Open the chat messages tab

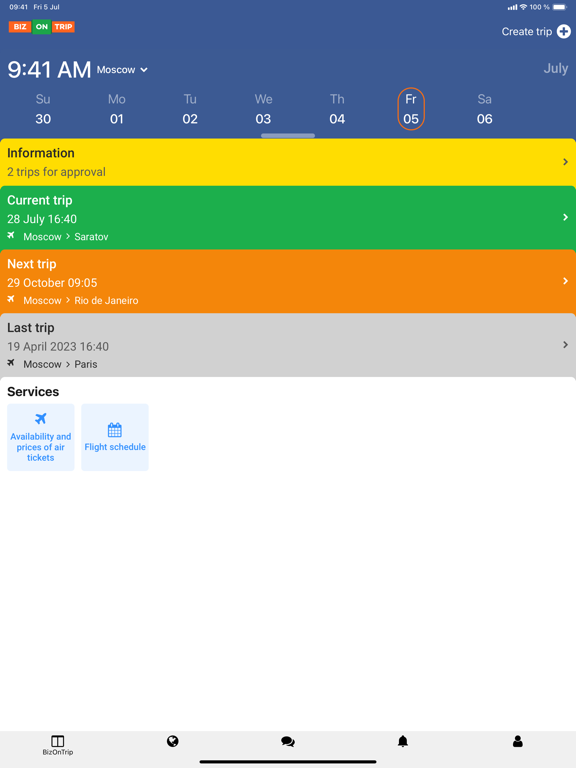(288, 742)
